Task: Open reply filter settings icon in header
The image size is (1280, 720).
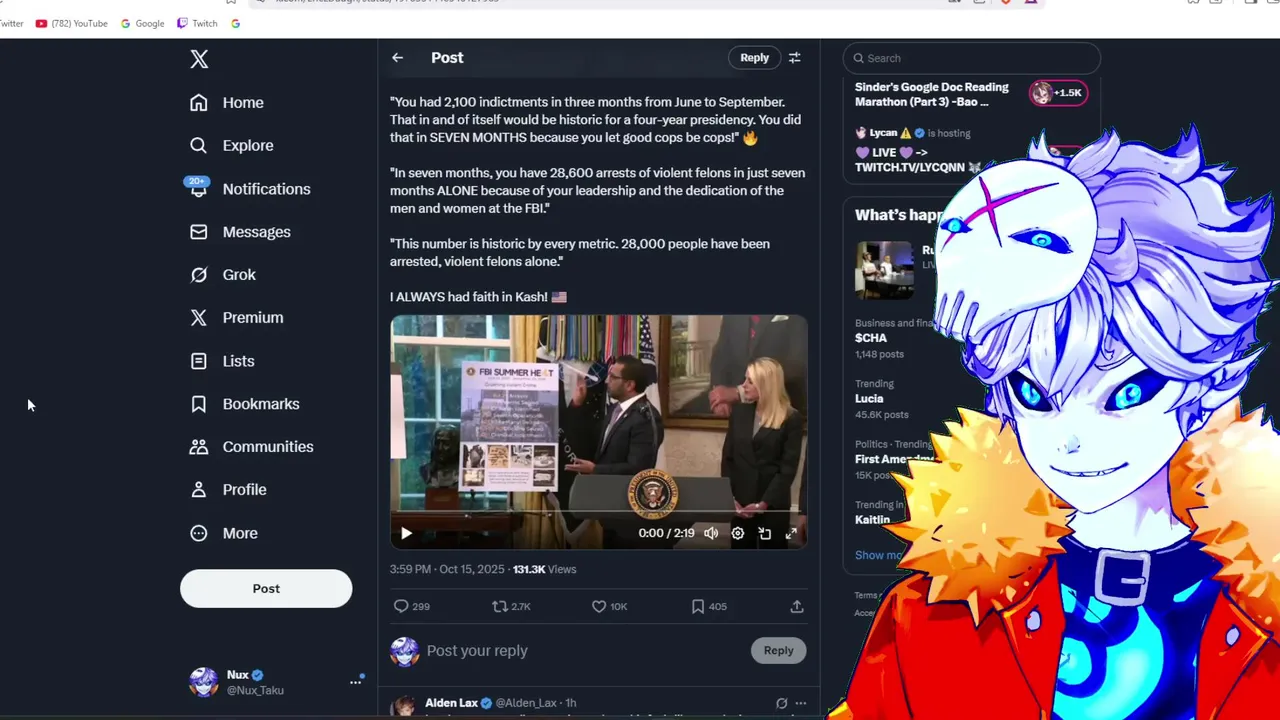Action: point(795,58)
